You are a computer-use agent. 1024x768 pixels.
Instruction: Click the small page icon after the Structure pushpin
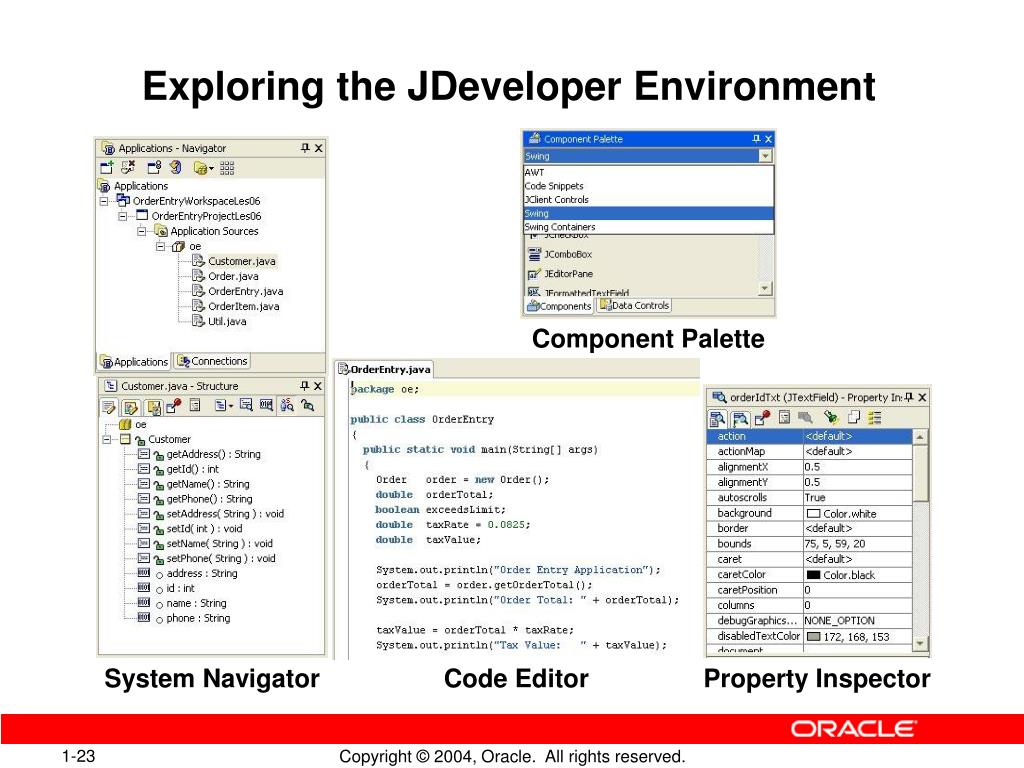tap(195, 406)
